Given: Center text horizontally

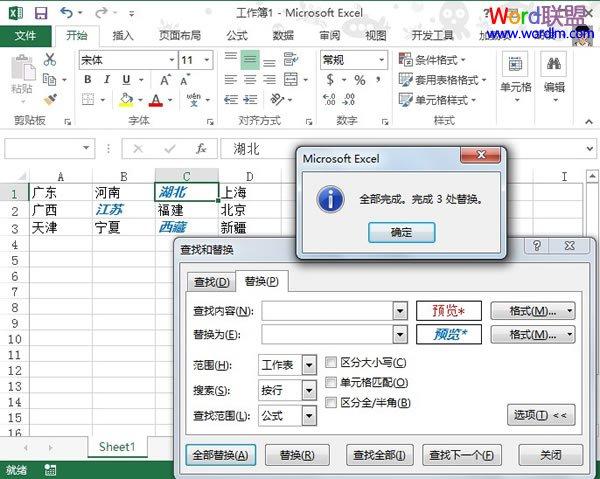Looking at the screenshot, I should click(x=250, y=80).
